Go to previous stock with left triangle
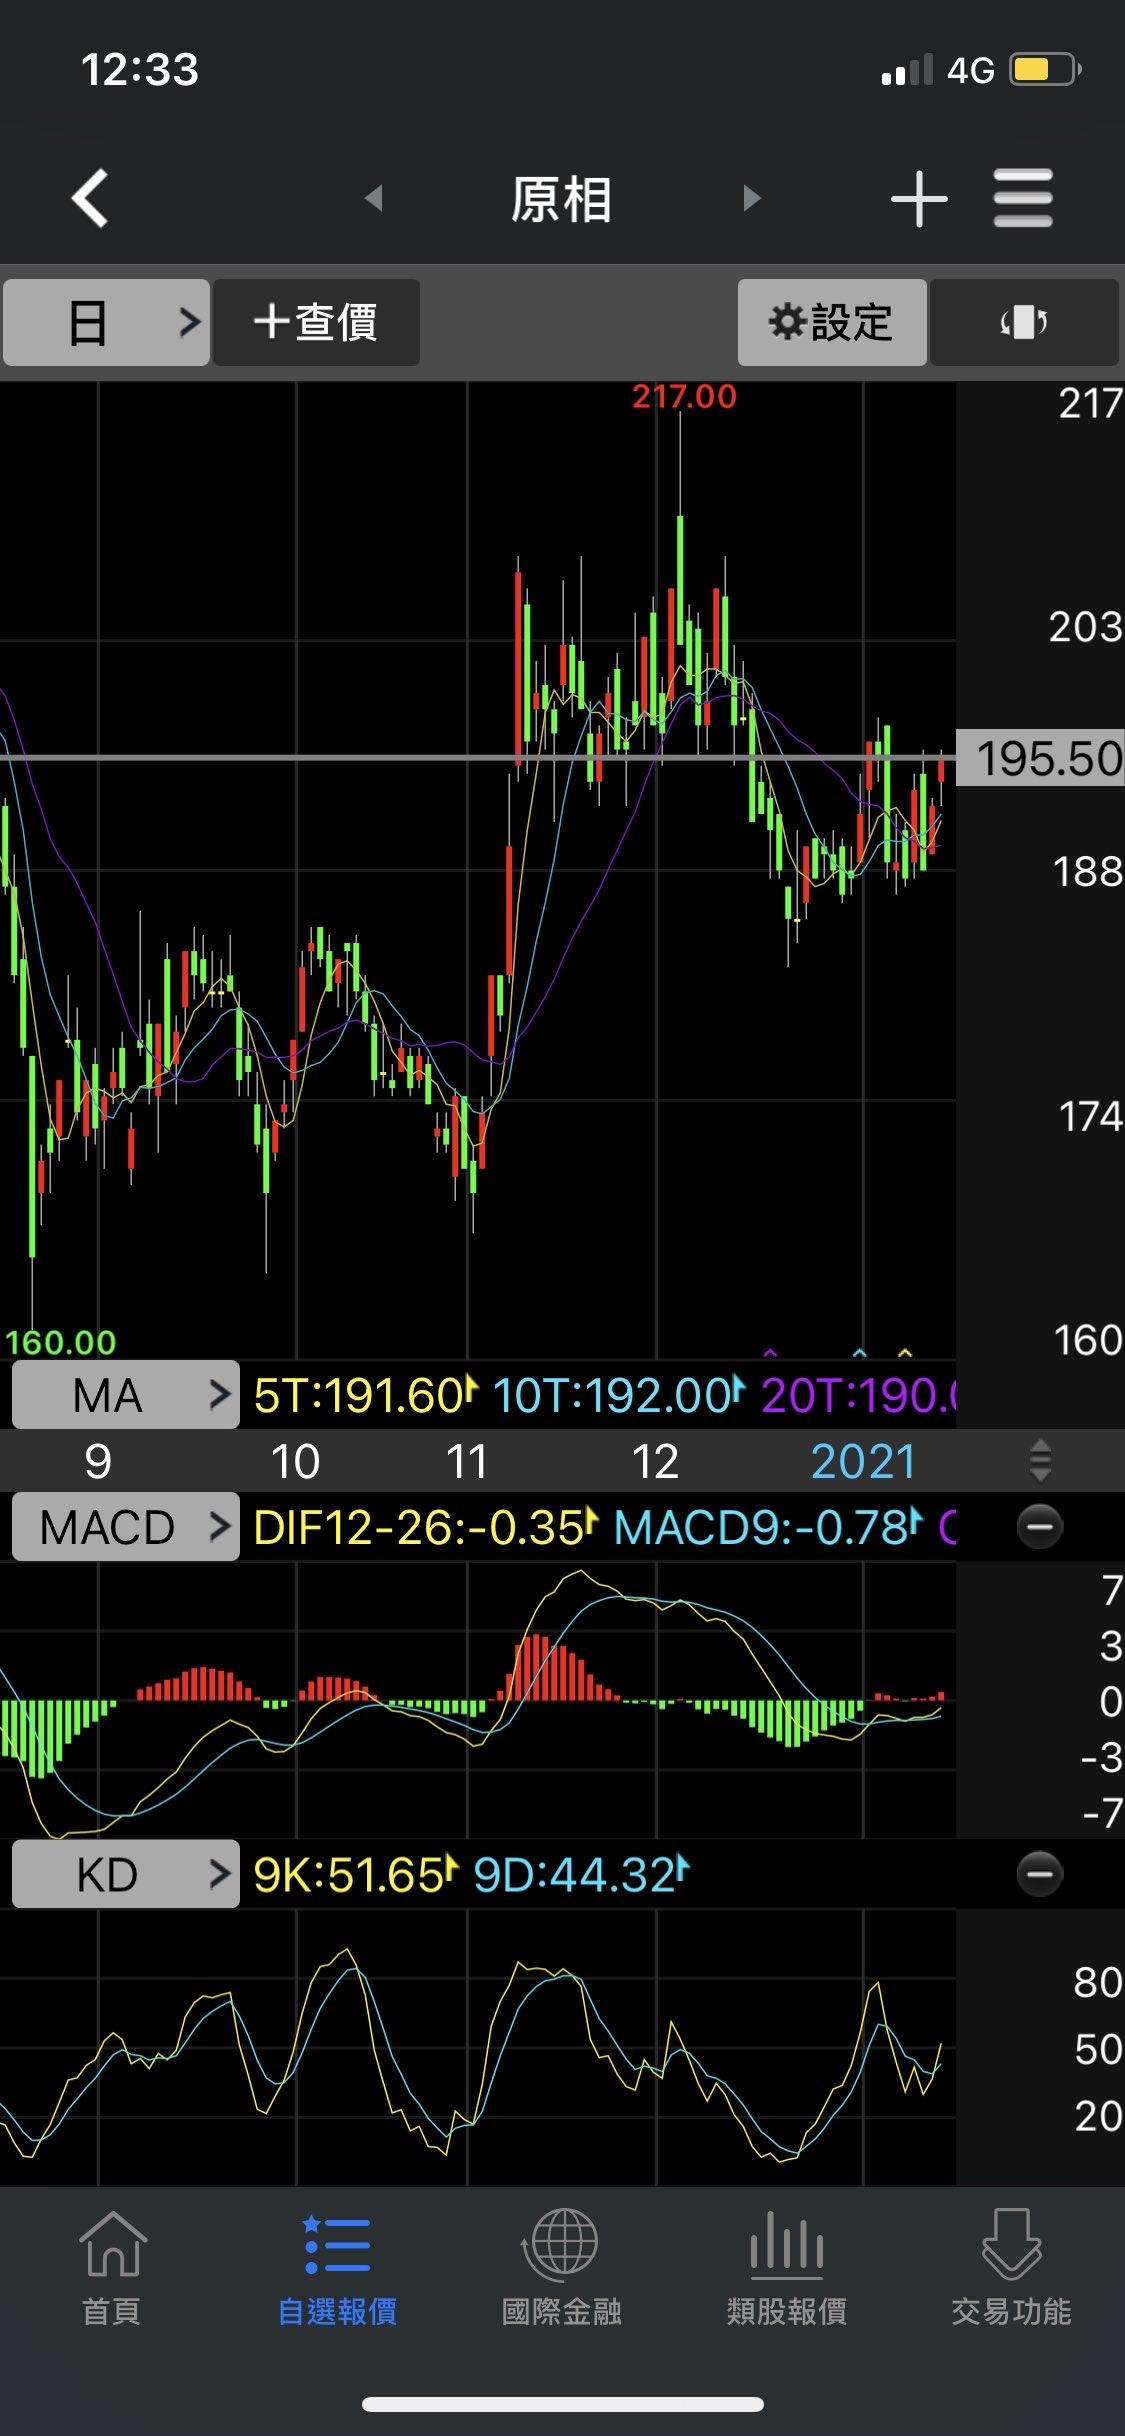 point(374,198)
